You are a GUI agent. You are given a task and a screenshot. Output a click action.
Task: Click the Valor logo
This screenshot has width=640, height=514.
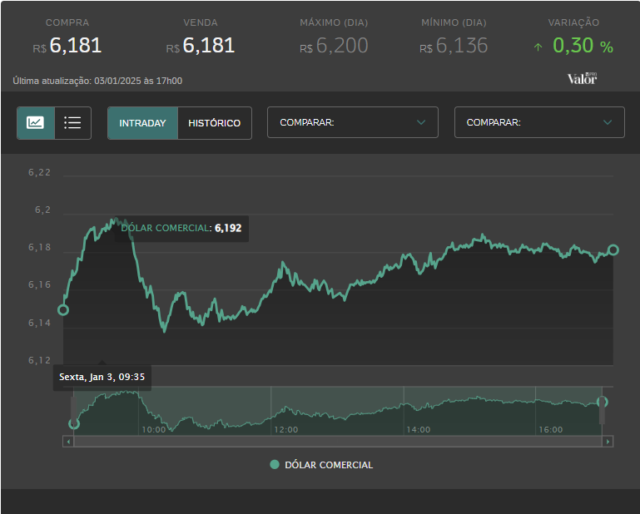(582, 78)
